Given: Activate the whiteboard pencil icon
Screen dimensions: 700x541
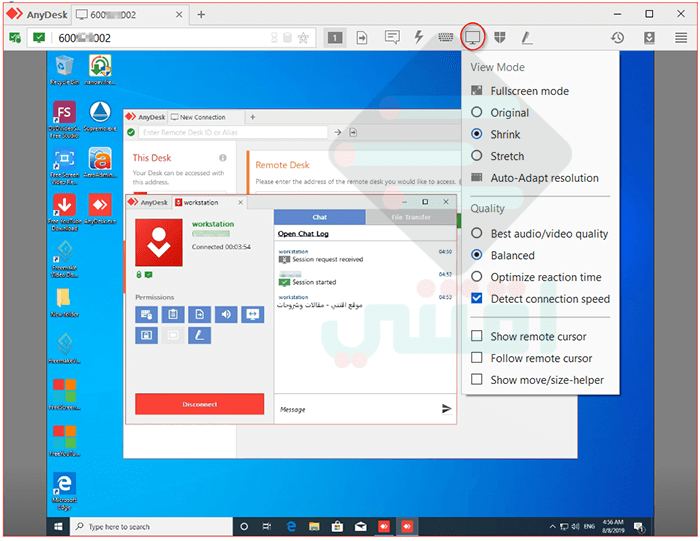Looking at the screenshot, I should [527, 37].
